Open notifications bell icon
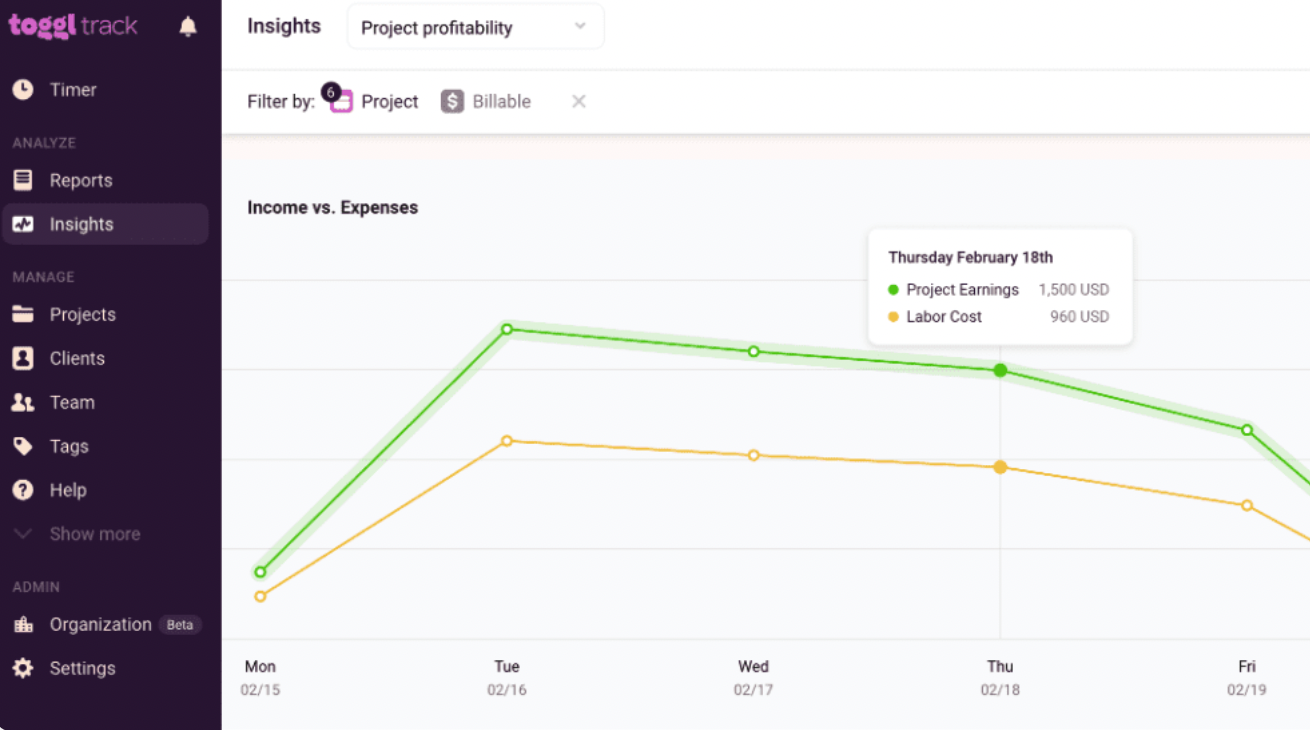1310x730 pixels. (188, 27)
